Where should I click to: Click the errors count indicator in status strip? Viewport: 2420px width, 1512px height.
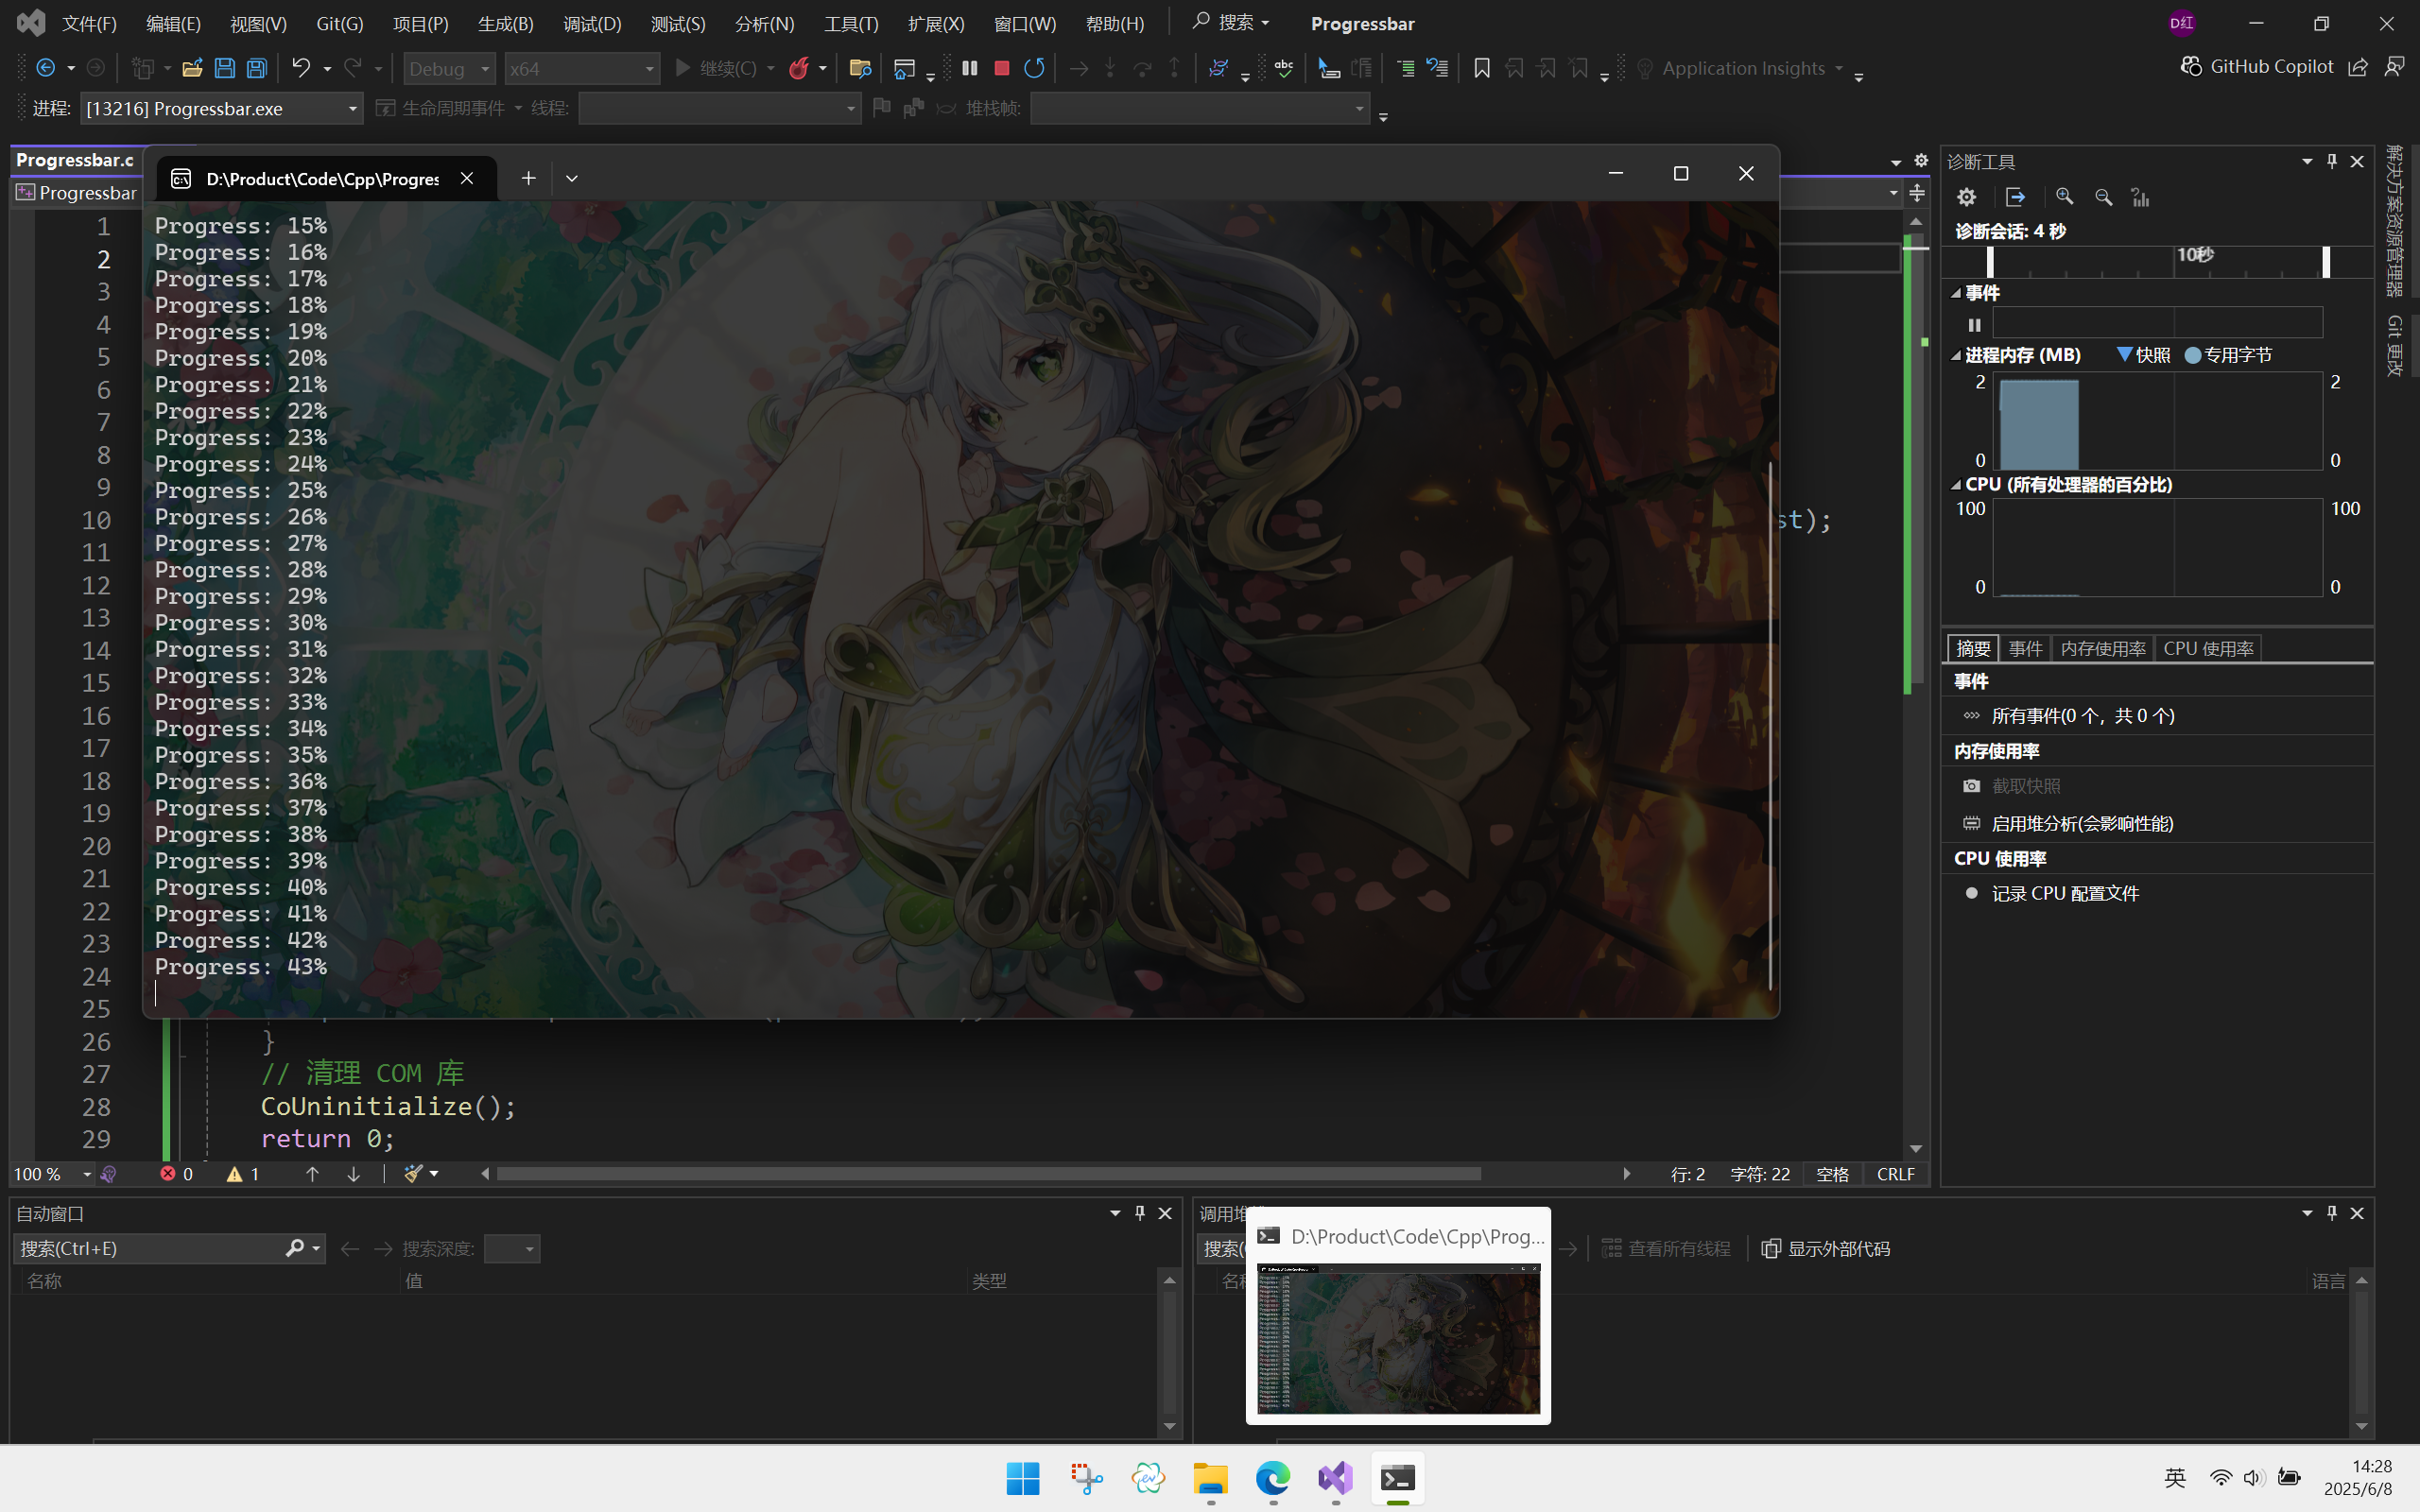[177, 1174]
